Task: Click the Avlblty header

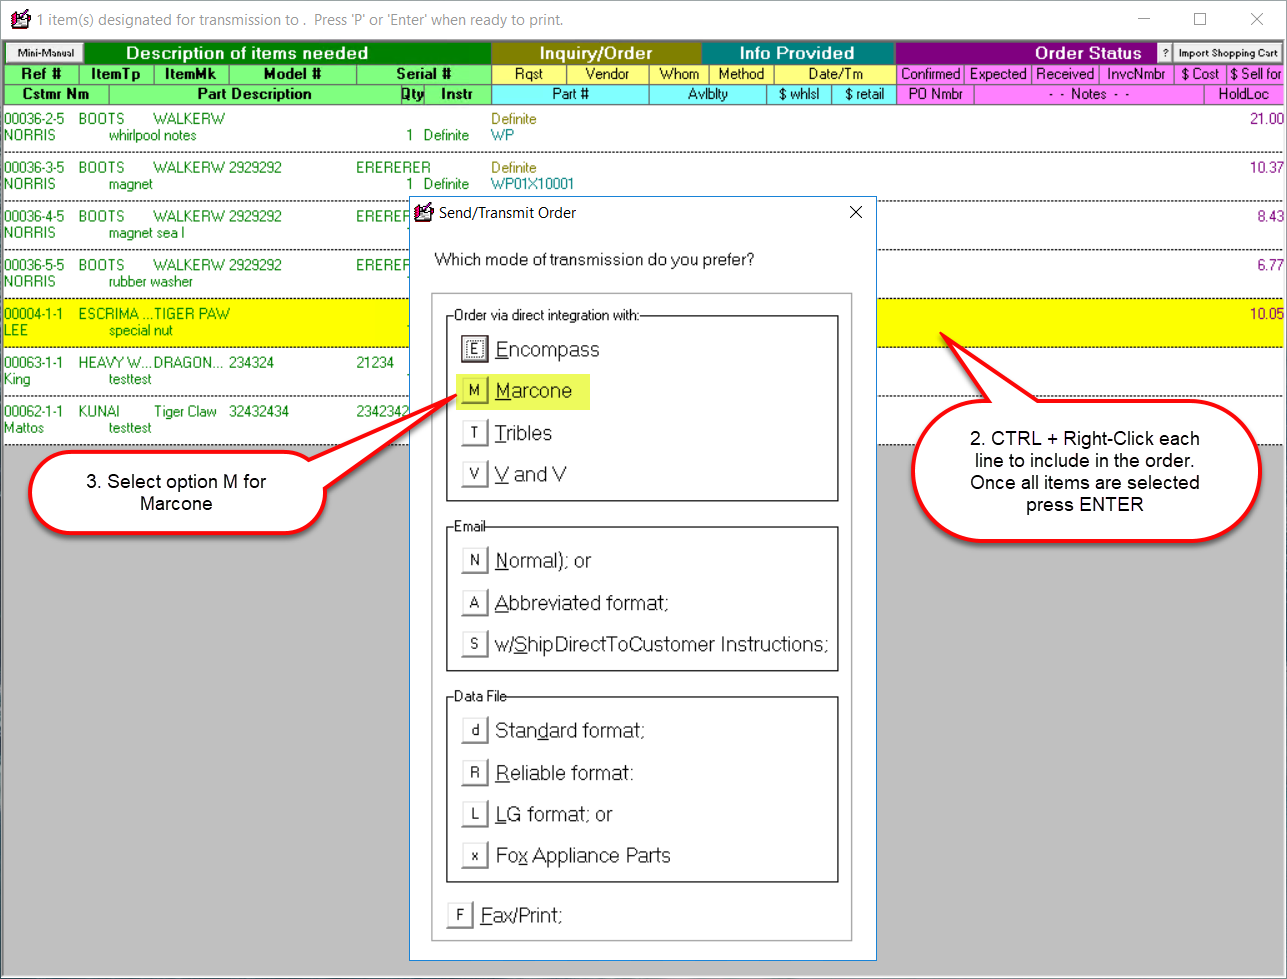Action: point(708,94)
